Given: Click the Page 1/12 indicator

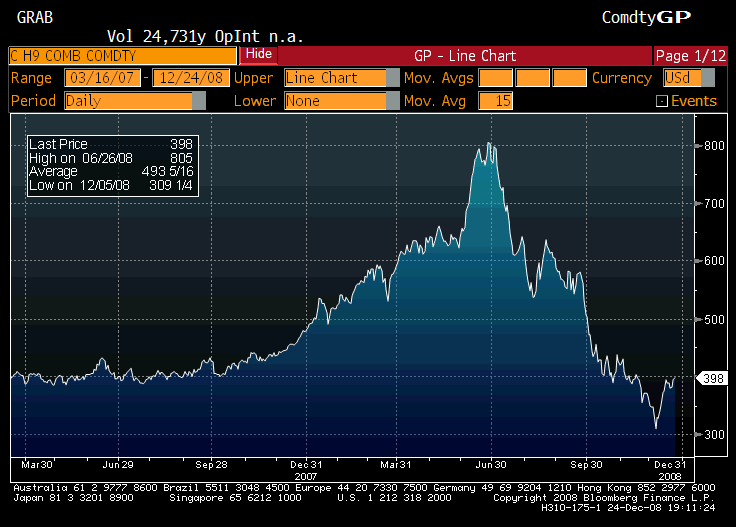Looking at the screenshot, I should [691, 56].
